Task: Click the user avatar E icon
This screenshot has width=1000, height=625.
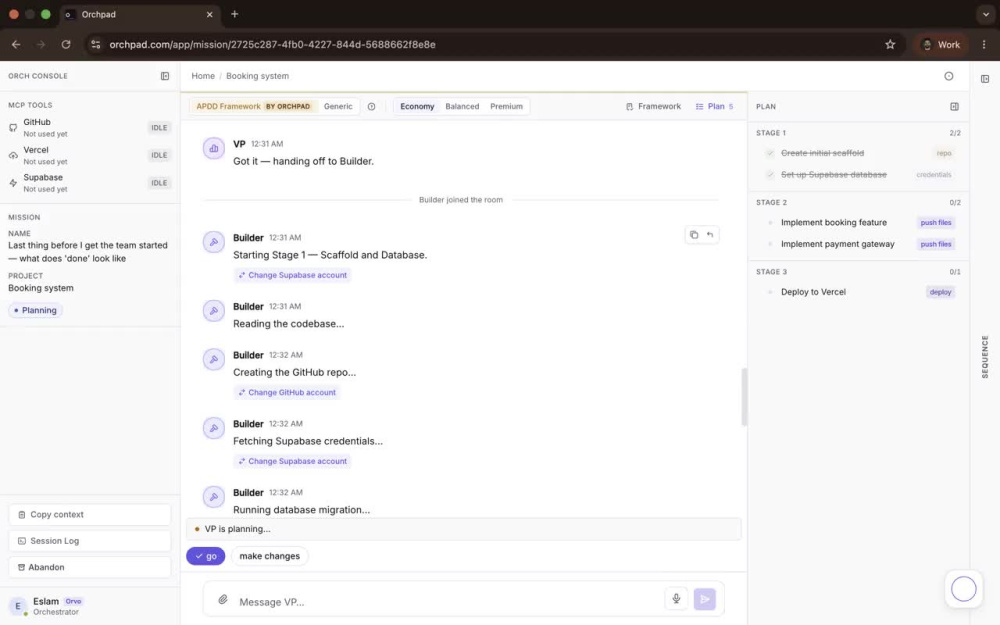Action: click(x=18, y=606)
